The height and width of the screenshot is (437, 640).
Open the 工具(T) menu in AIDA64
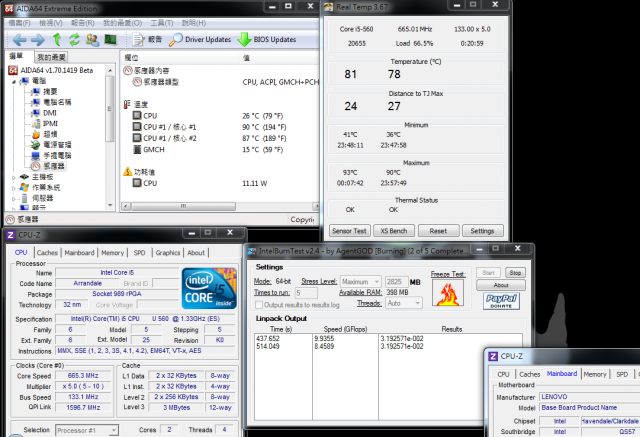click(162, 23)
